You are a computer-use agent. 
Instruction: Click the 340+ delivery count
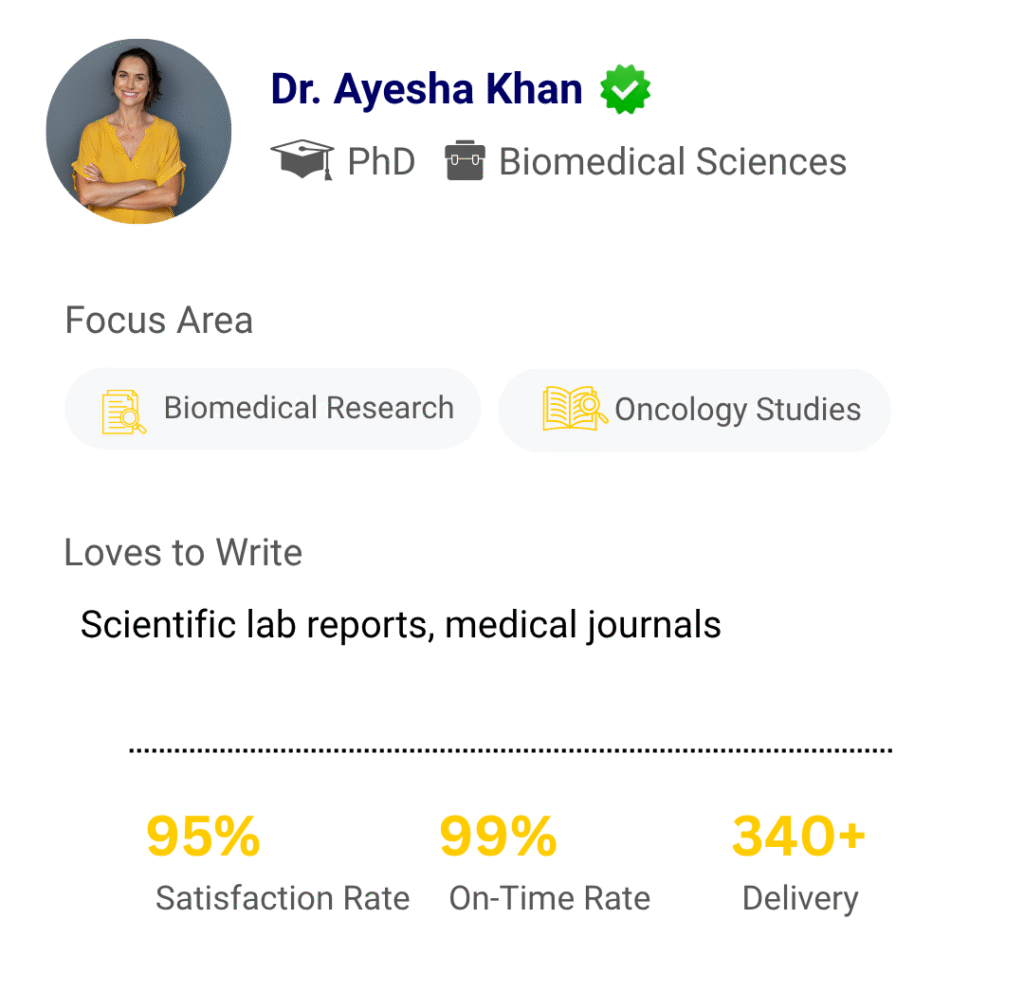tap(798, 836)
